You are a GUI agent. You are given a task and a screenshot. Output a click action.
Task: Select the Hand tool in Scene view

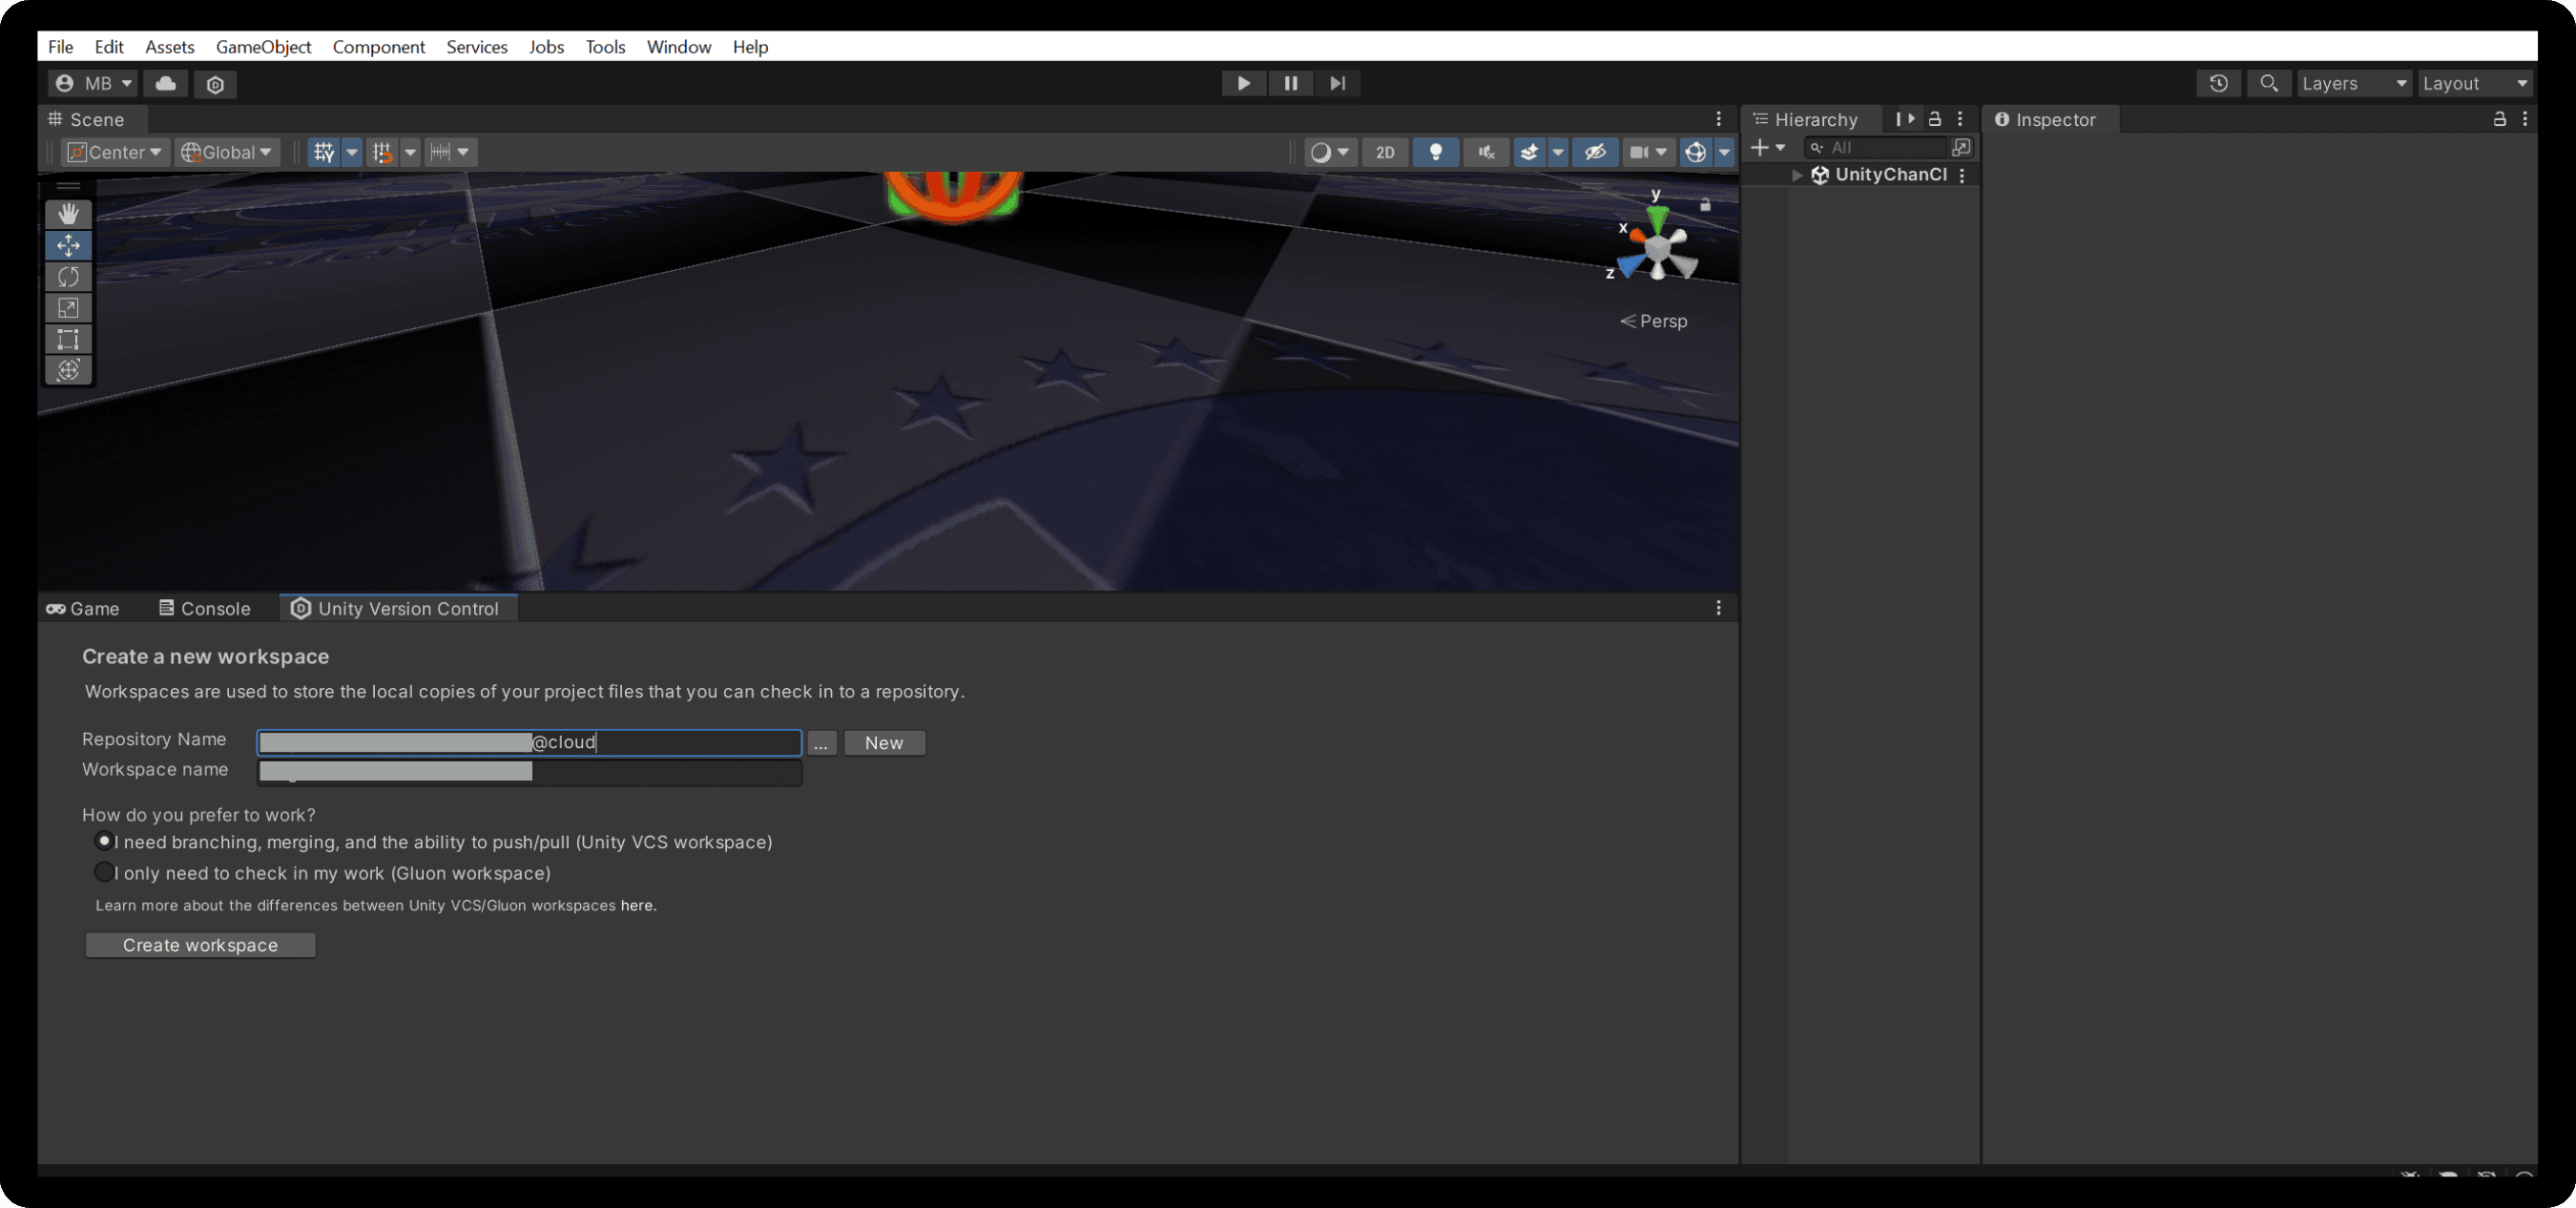pos(66,214)
